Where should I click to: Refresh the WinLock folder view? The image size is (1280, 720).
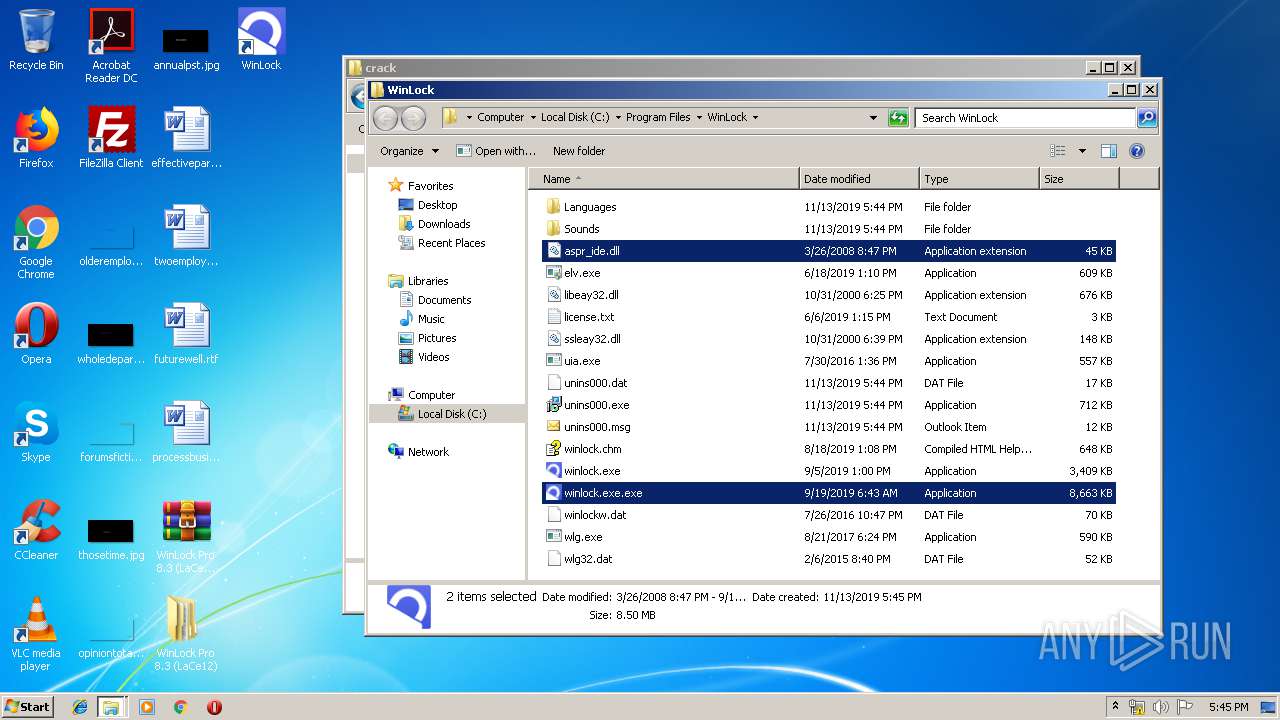point(898,118)
